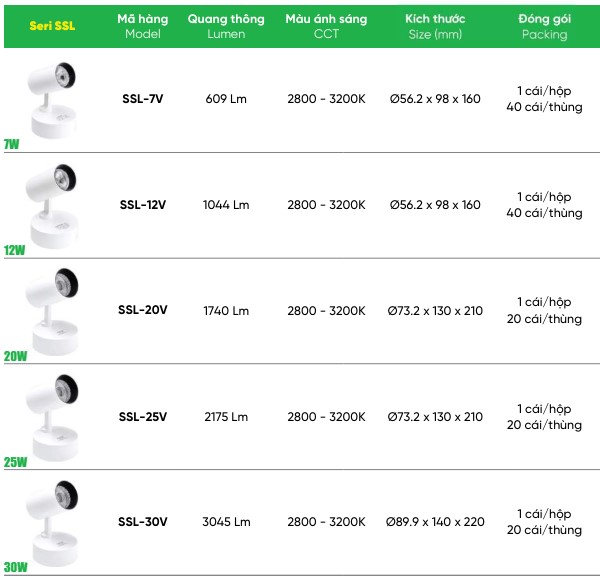Select model code 'SSL-30V'
Screen dimensions: 600x576
pyautogui.click(x=143, y=522)
